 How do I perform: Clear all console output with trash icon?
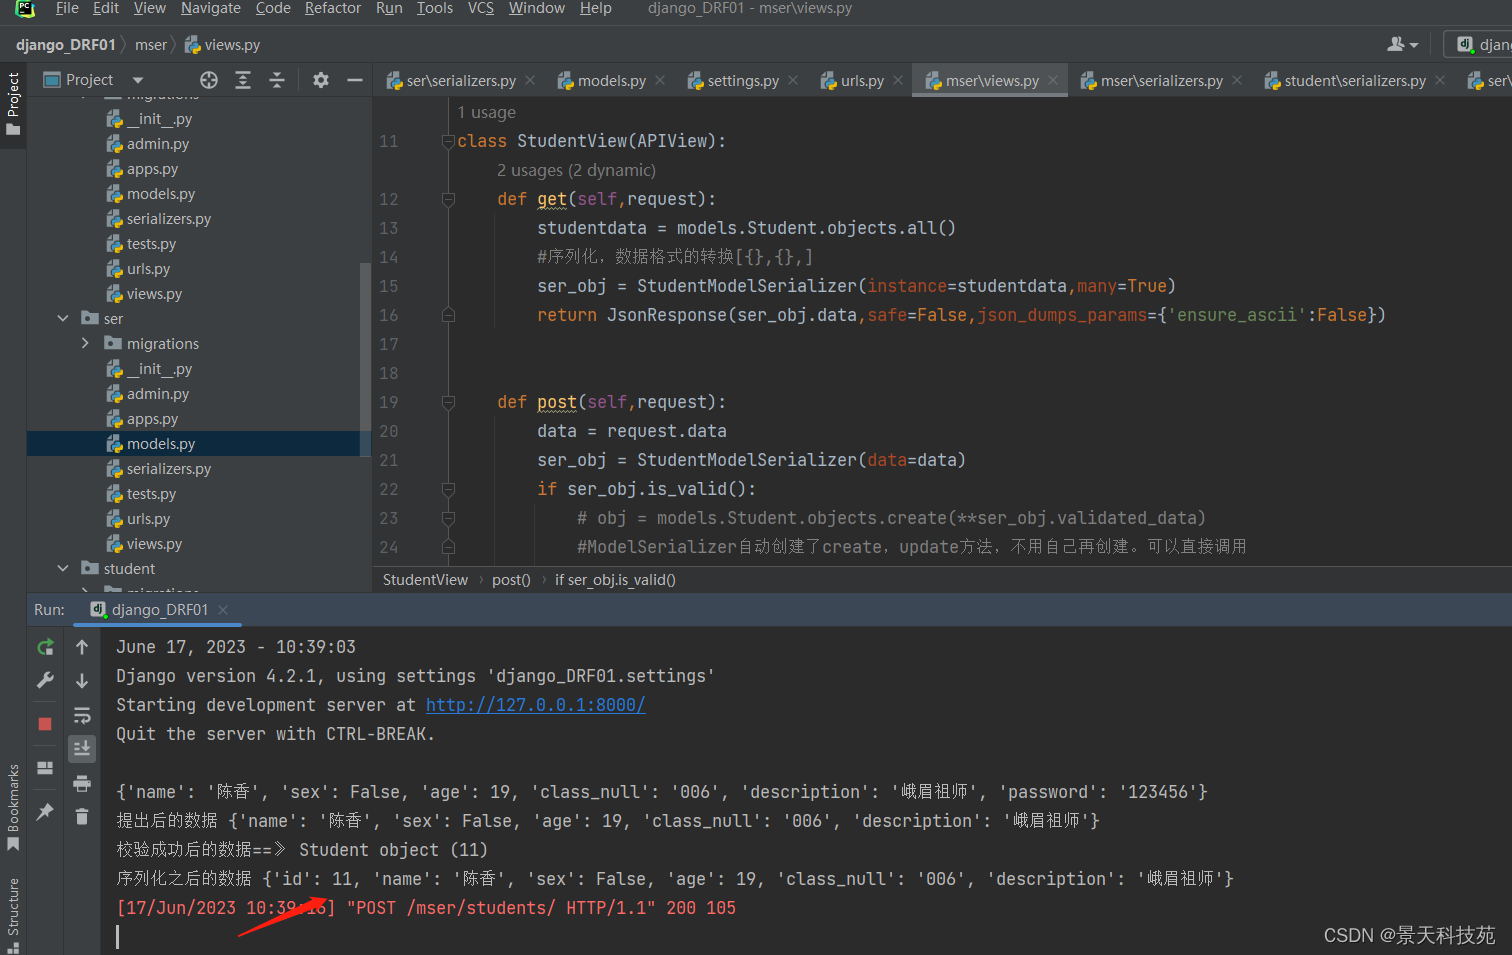click(x=82, y=817)
